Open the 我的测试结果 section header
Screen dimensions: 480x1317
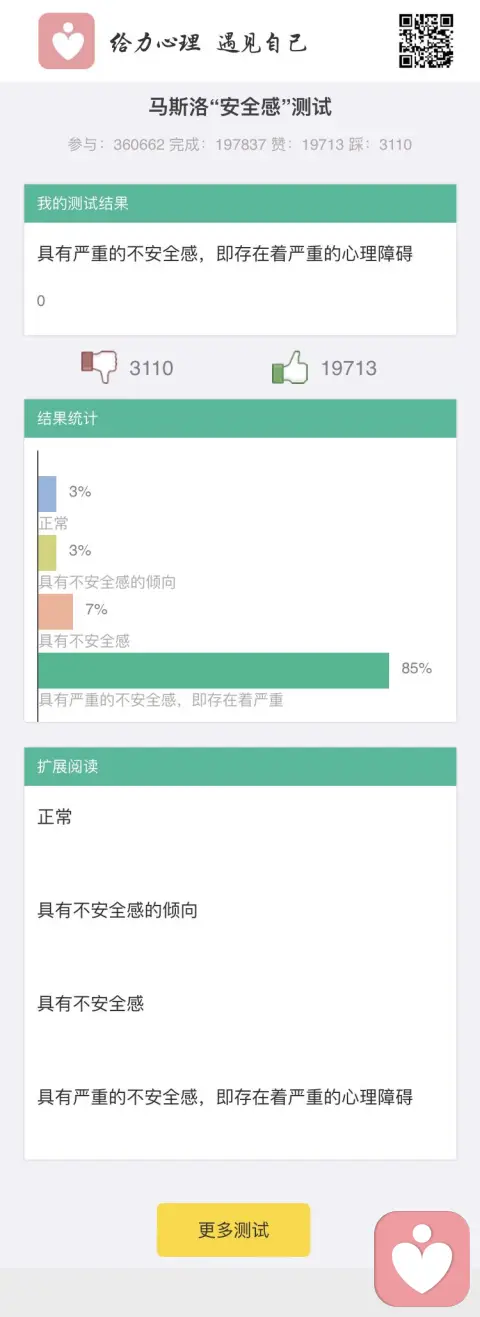240,204
